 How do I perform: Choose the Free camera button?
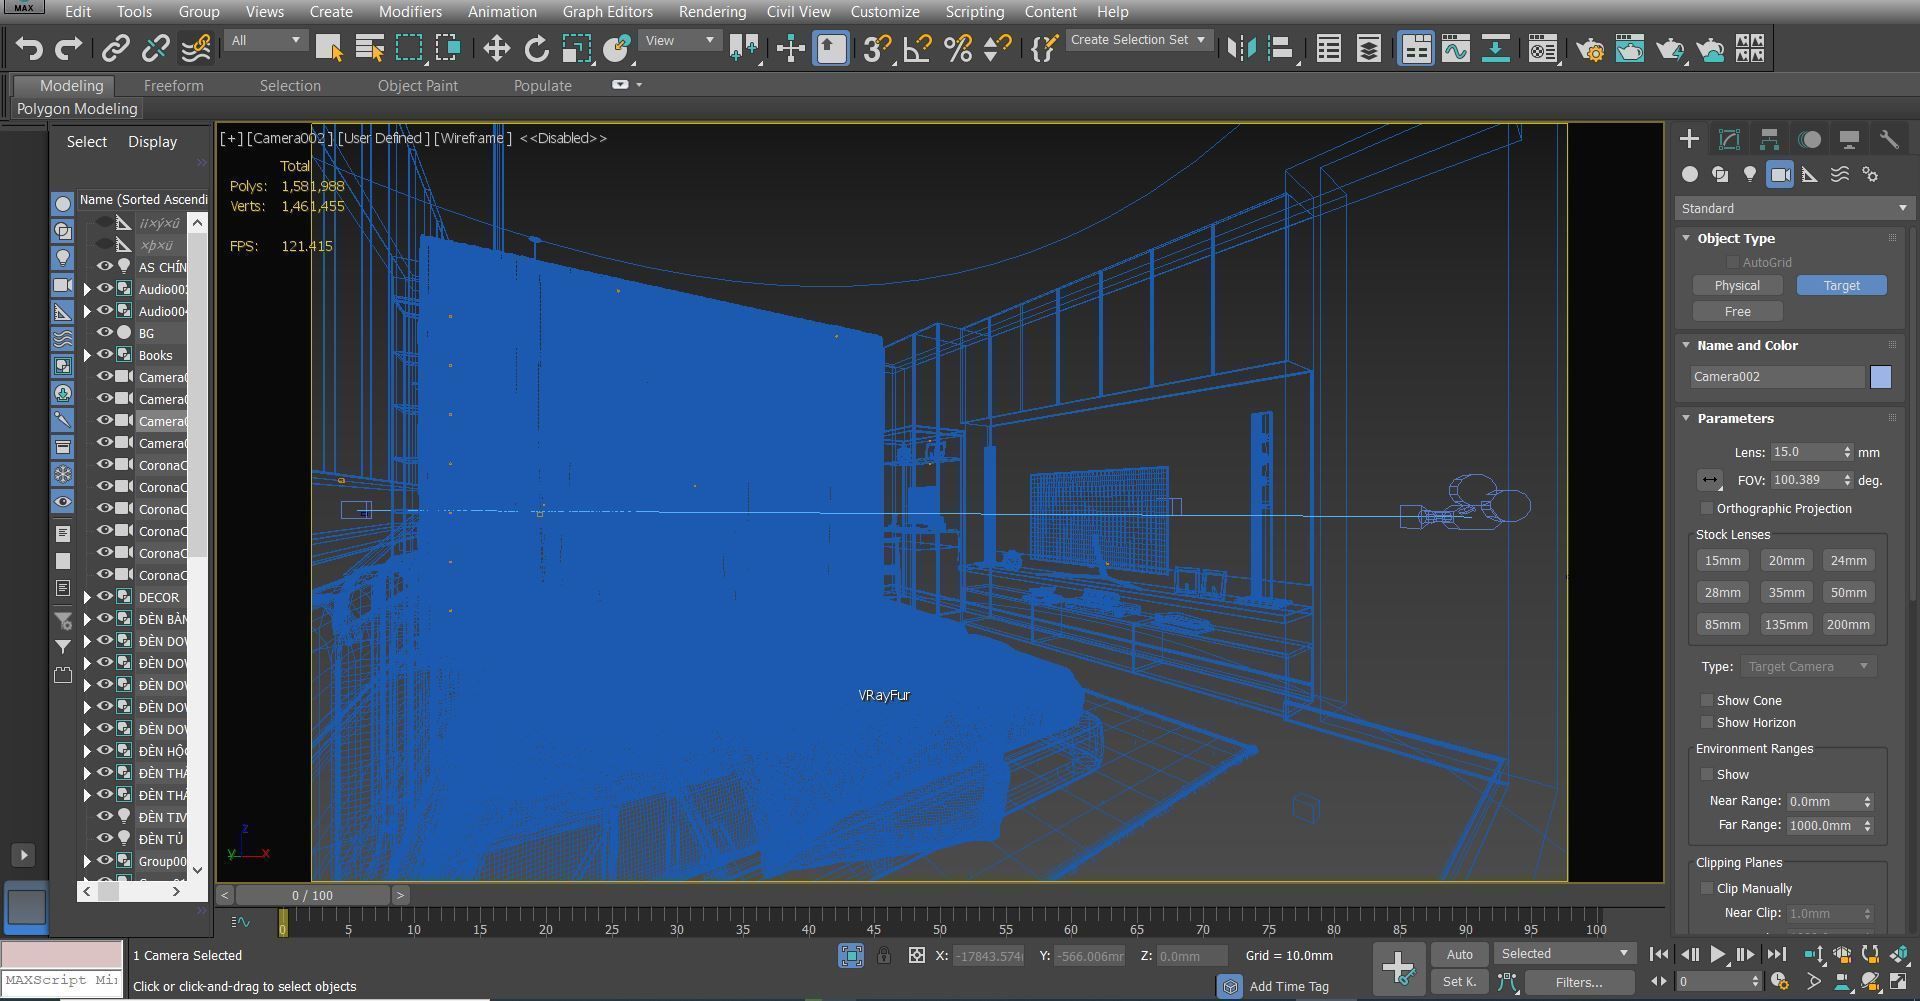pos(1737,312)
